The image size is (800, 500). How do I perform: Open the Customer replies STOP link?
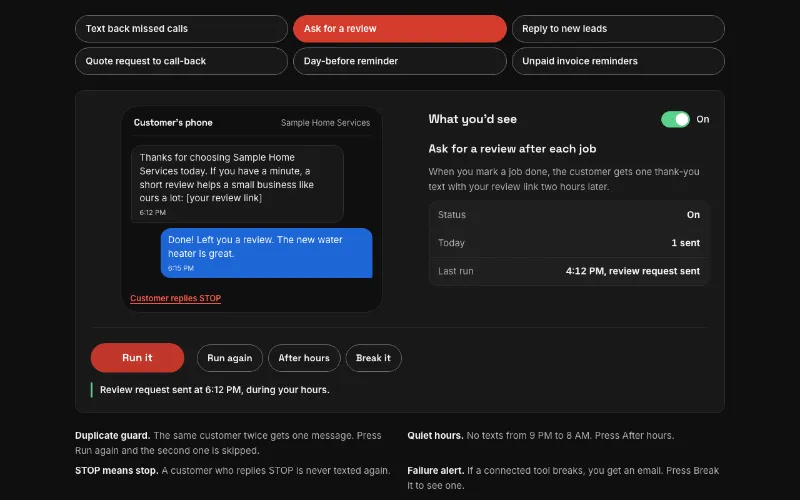click(176, 298)
